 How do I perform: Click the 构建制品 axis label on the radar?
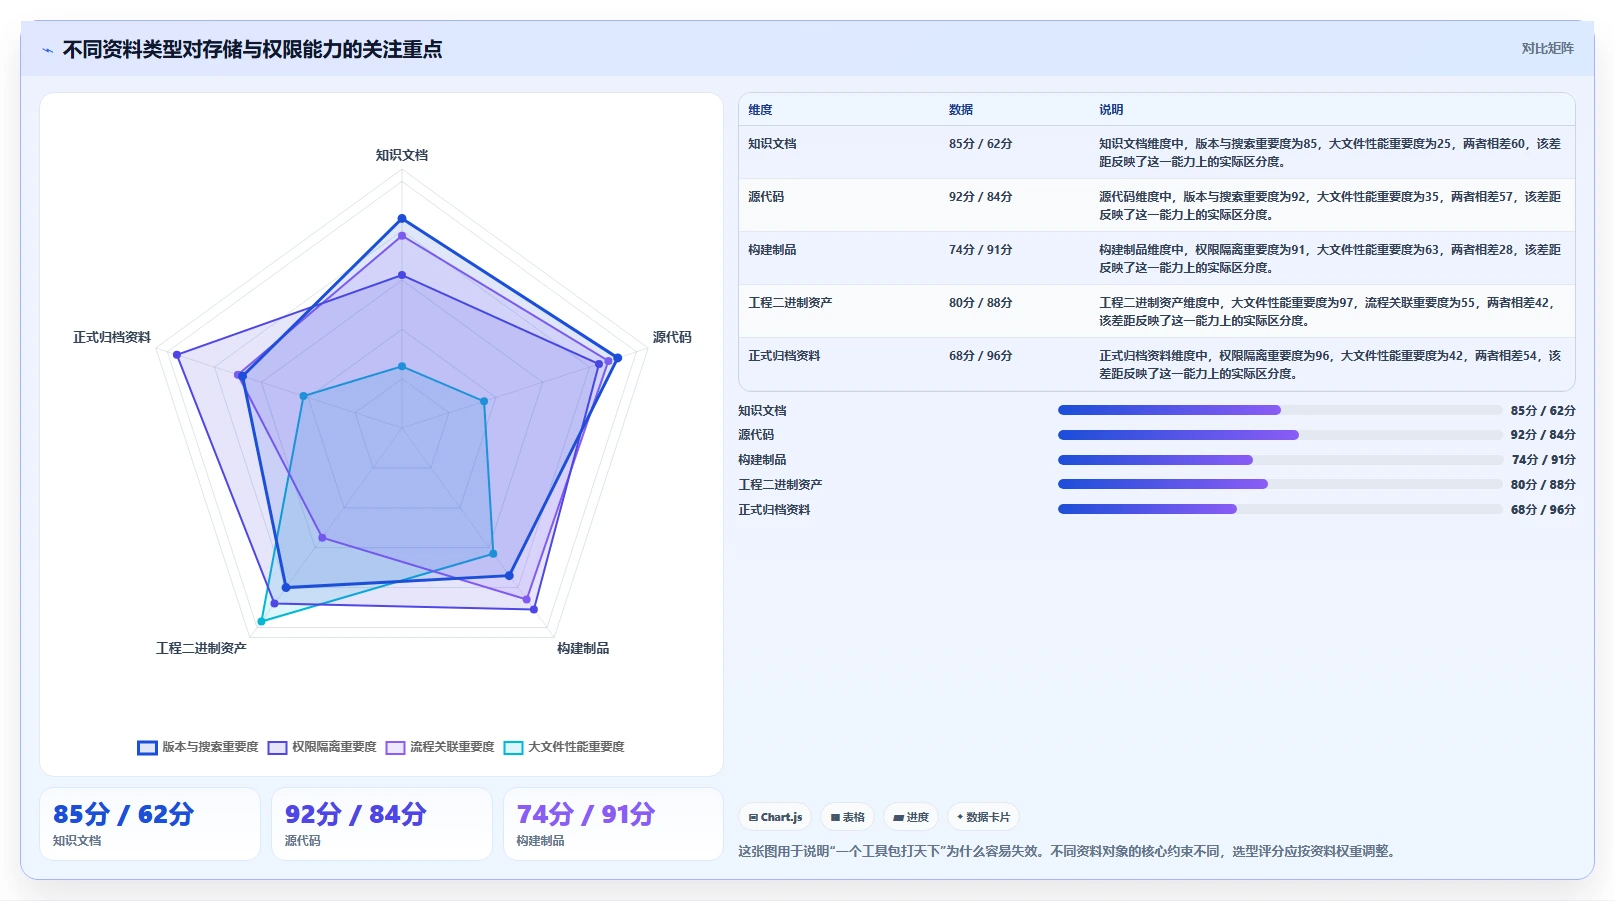[x=583, y=648]
